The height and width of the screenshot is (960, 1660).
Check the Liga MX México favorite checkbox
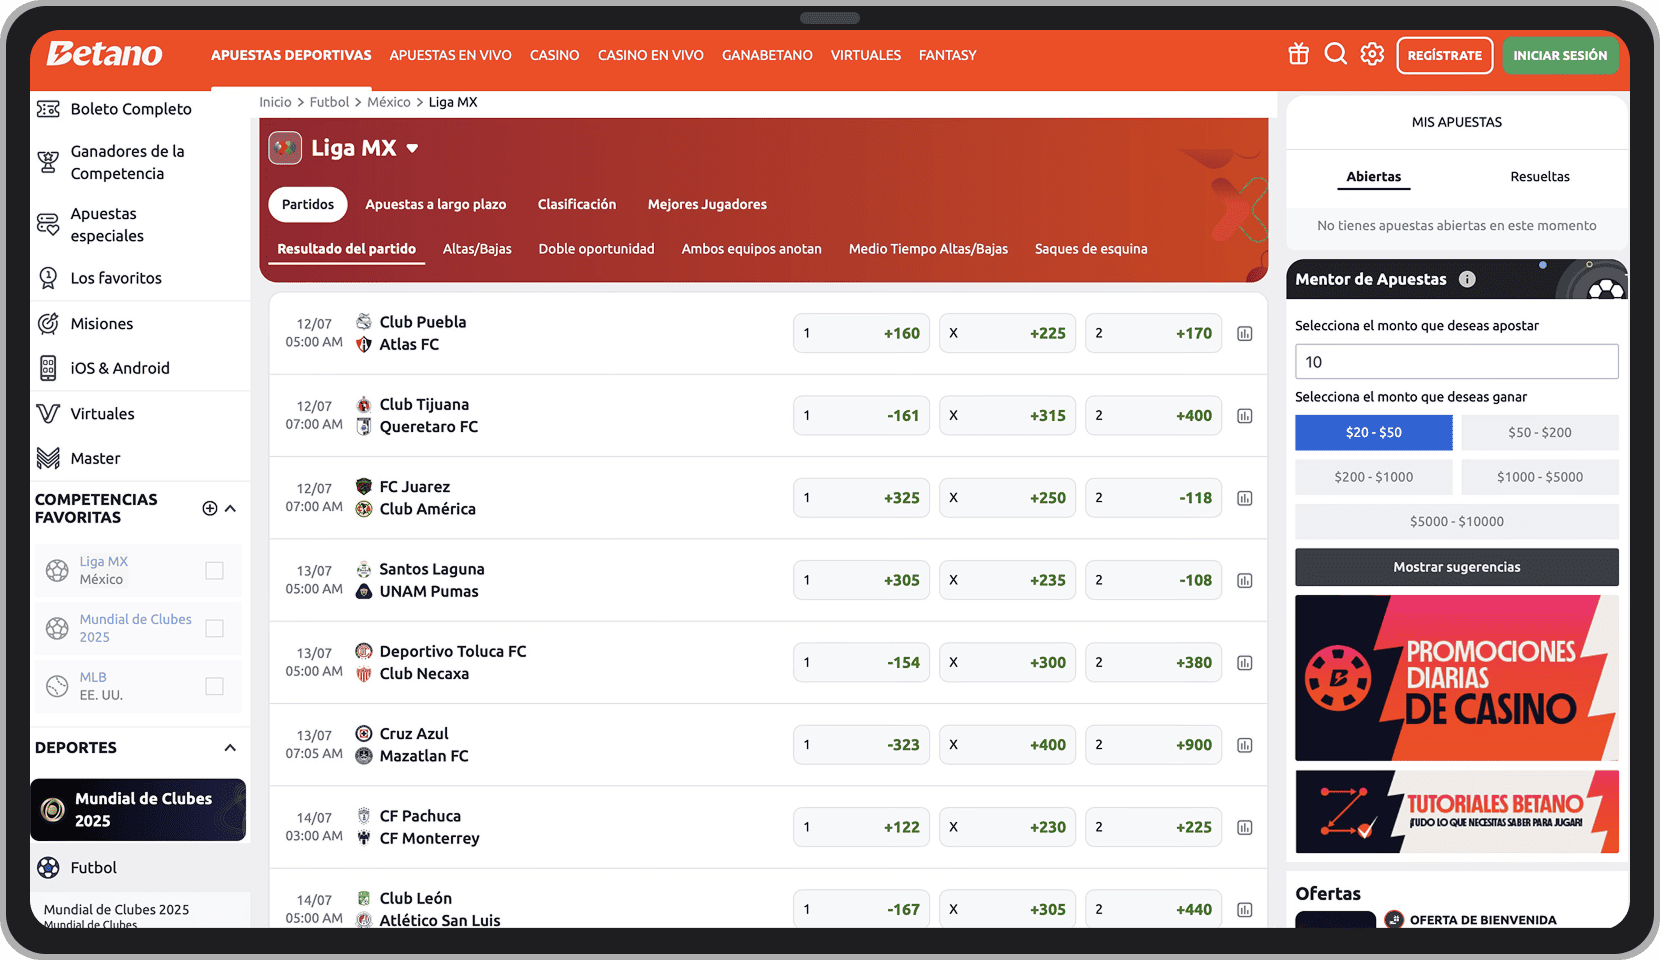tap(214, 570)
